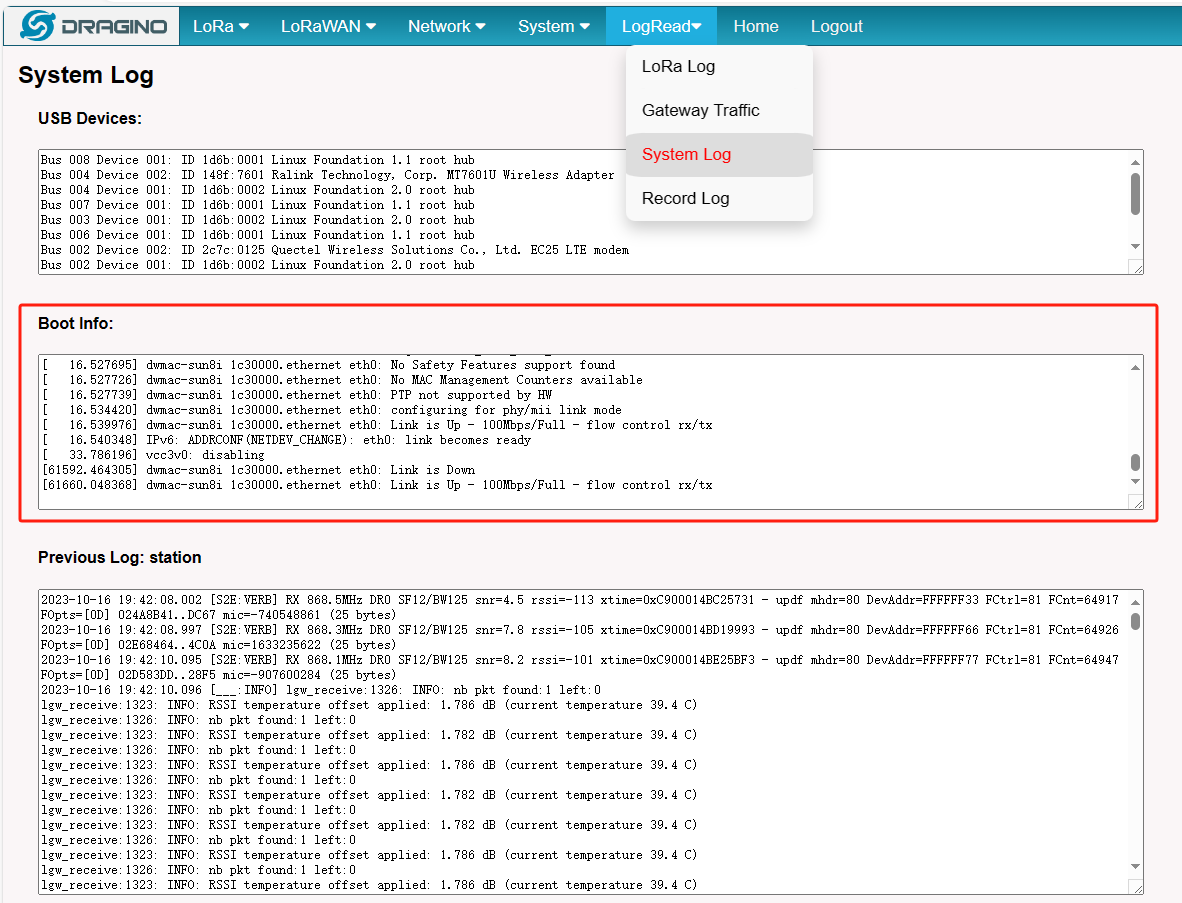Click the log line with DevAddr=FFFFFF66

pos(580,630)
